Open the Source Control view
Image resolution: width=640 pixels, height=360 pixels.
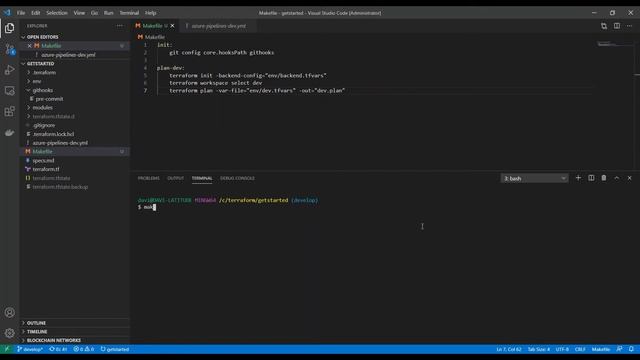tap(9, 50)
